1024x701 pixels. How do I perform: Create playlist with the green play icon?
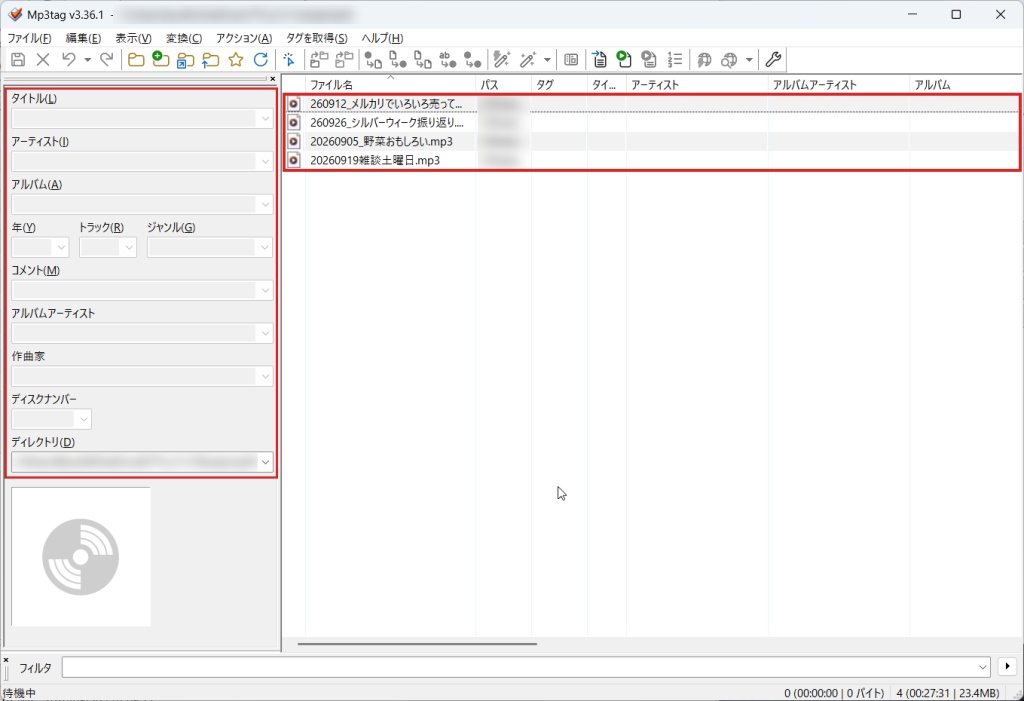click(624, 60)
